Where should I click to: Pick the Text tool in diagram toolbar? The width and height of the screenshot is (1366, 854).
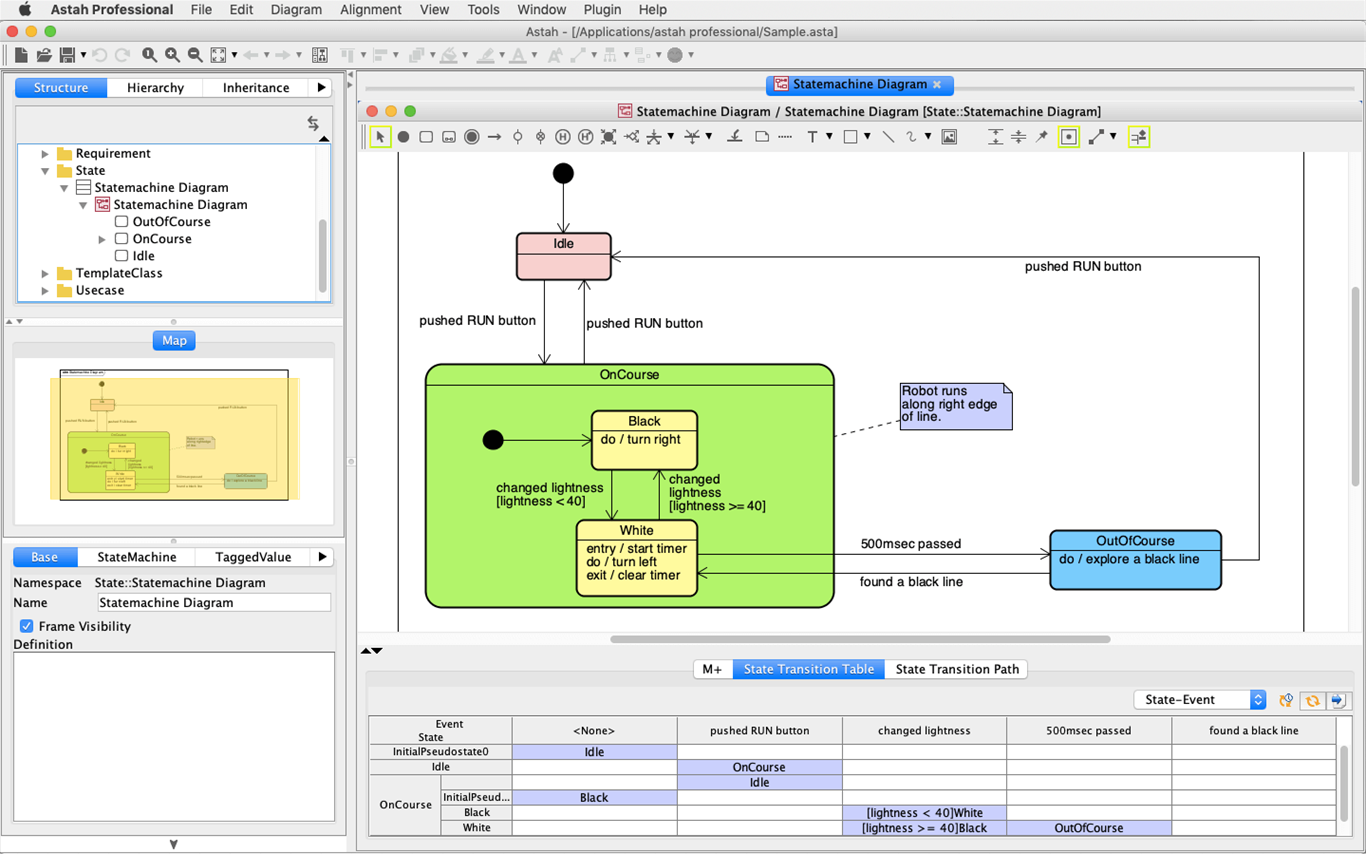click(812, 137)
